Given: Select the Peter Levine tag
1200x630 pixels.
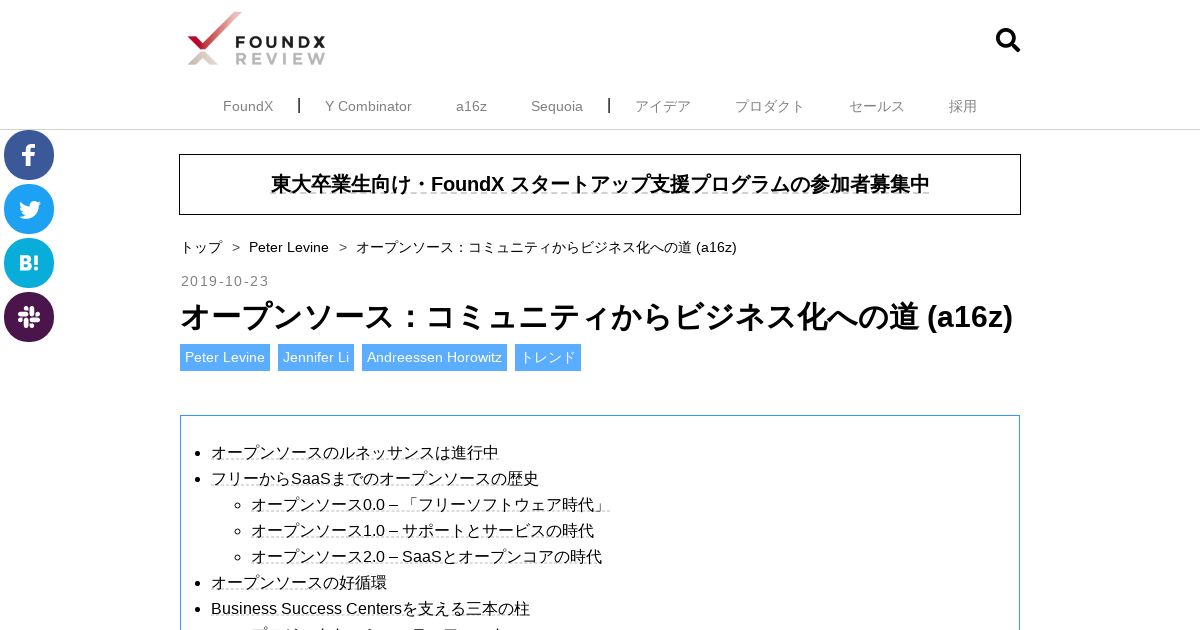Looking at the screenshot, I should [x=225, y=357].
